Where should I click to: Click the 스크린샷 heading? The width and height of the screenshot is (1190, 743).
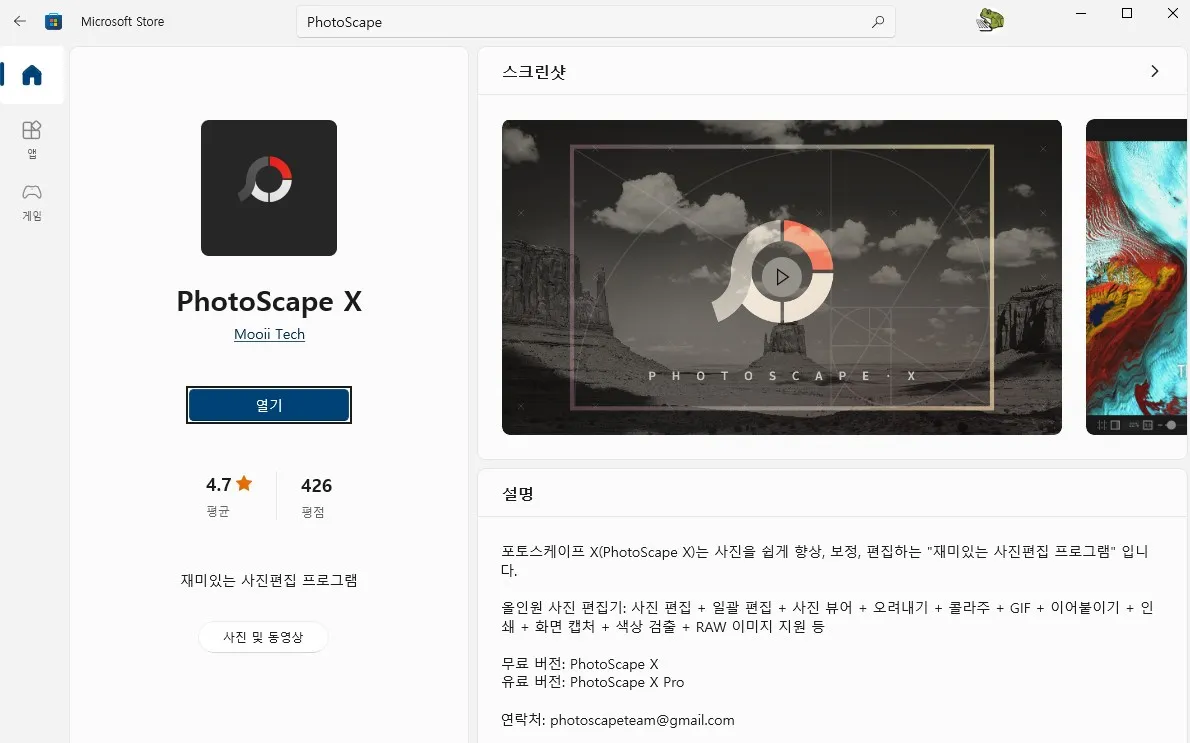click(x=534, y=72)
